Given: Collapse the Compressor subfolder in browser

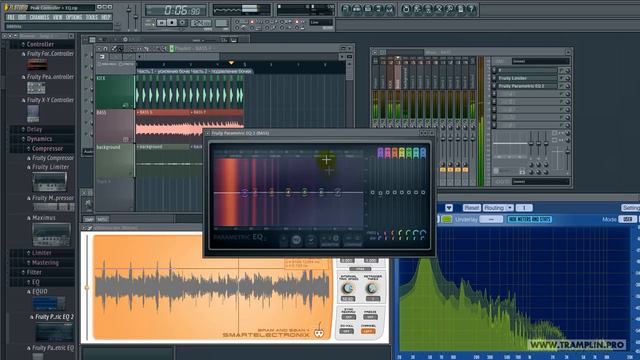Looking at the screenshot, I should [47, 149].
